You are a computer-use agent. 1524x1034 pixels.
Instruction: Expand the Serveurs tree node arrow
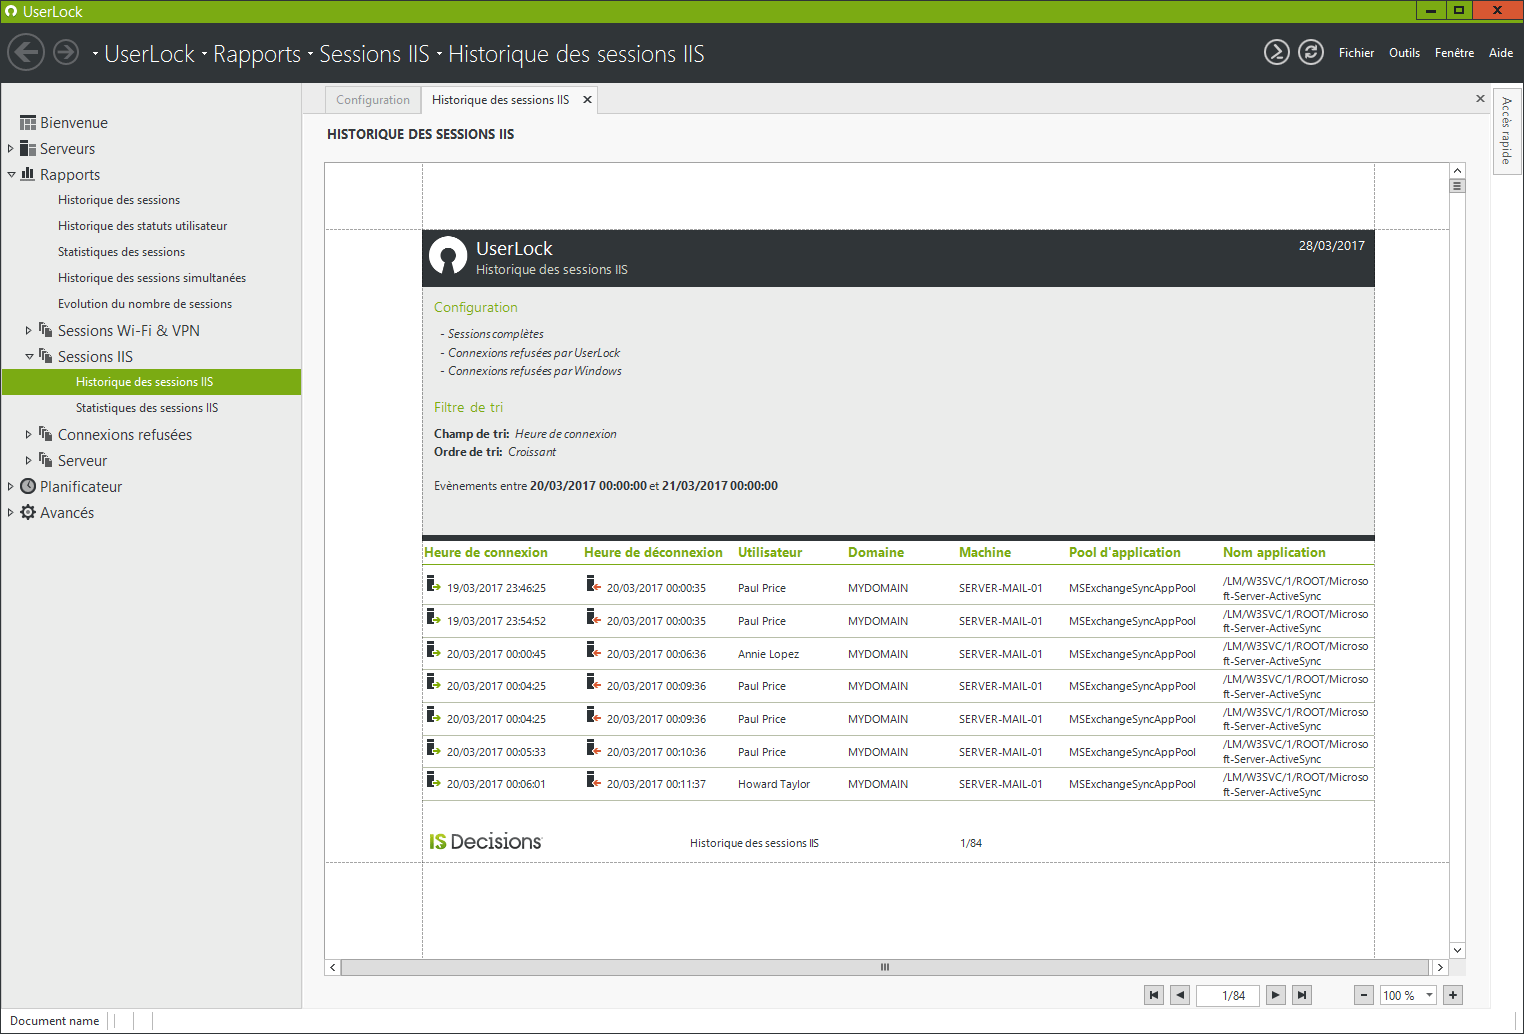11,149
